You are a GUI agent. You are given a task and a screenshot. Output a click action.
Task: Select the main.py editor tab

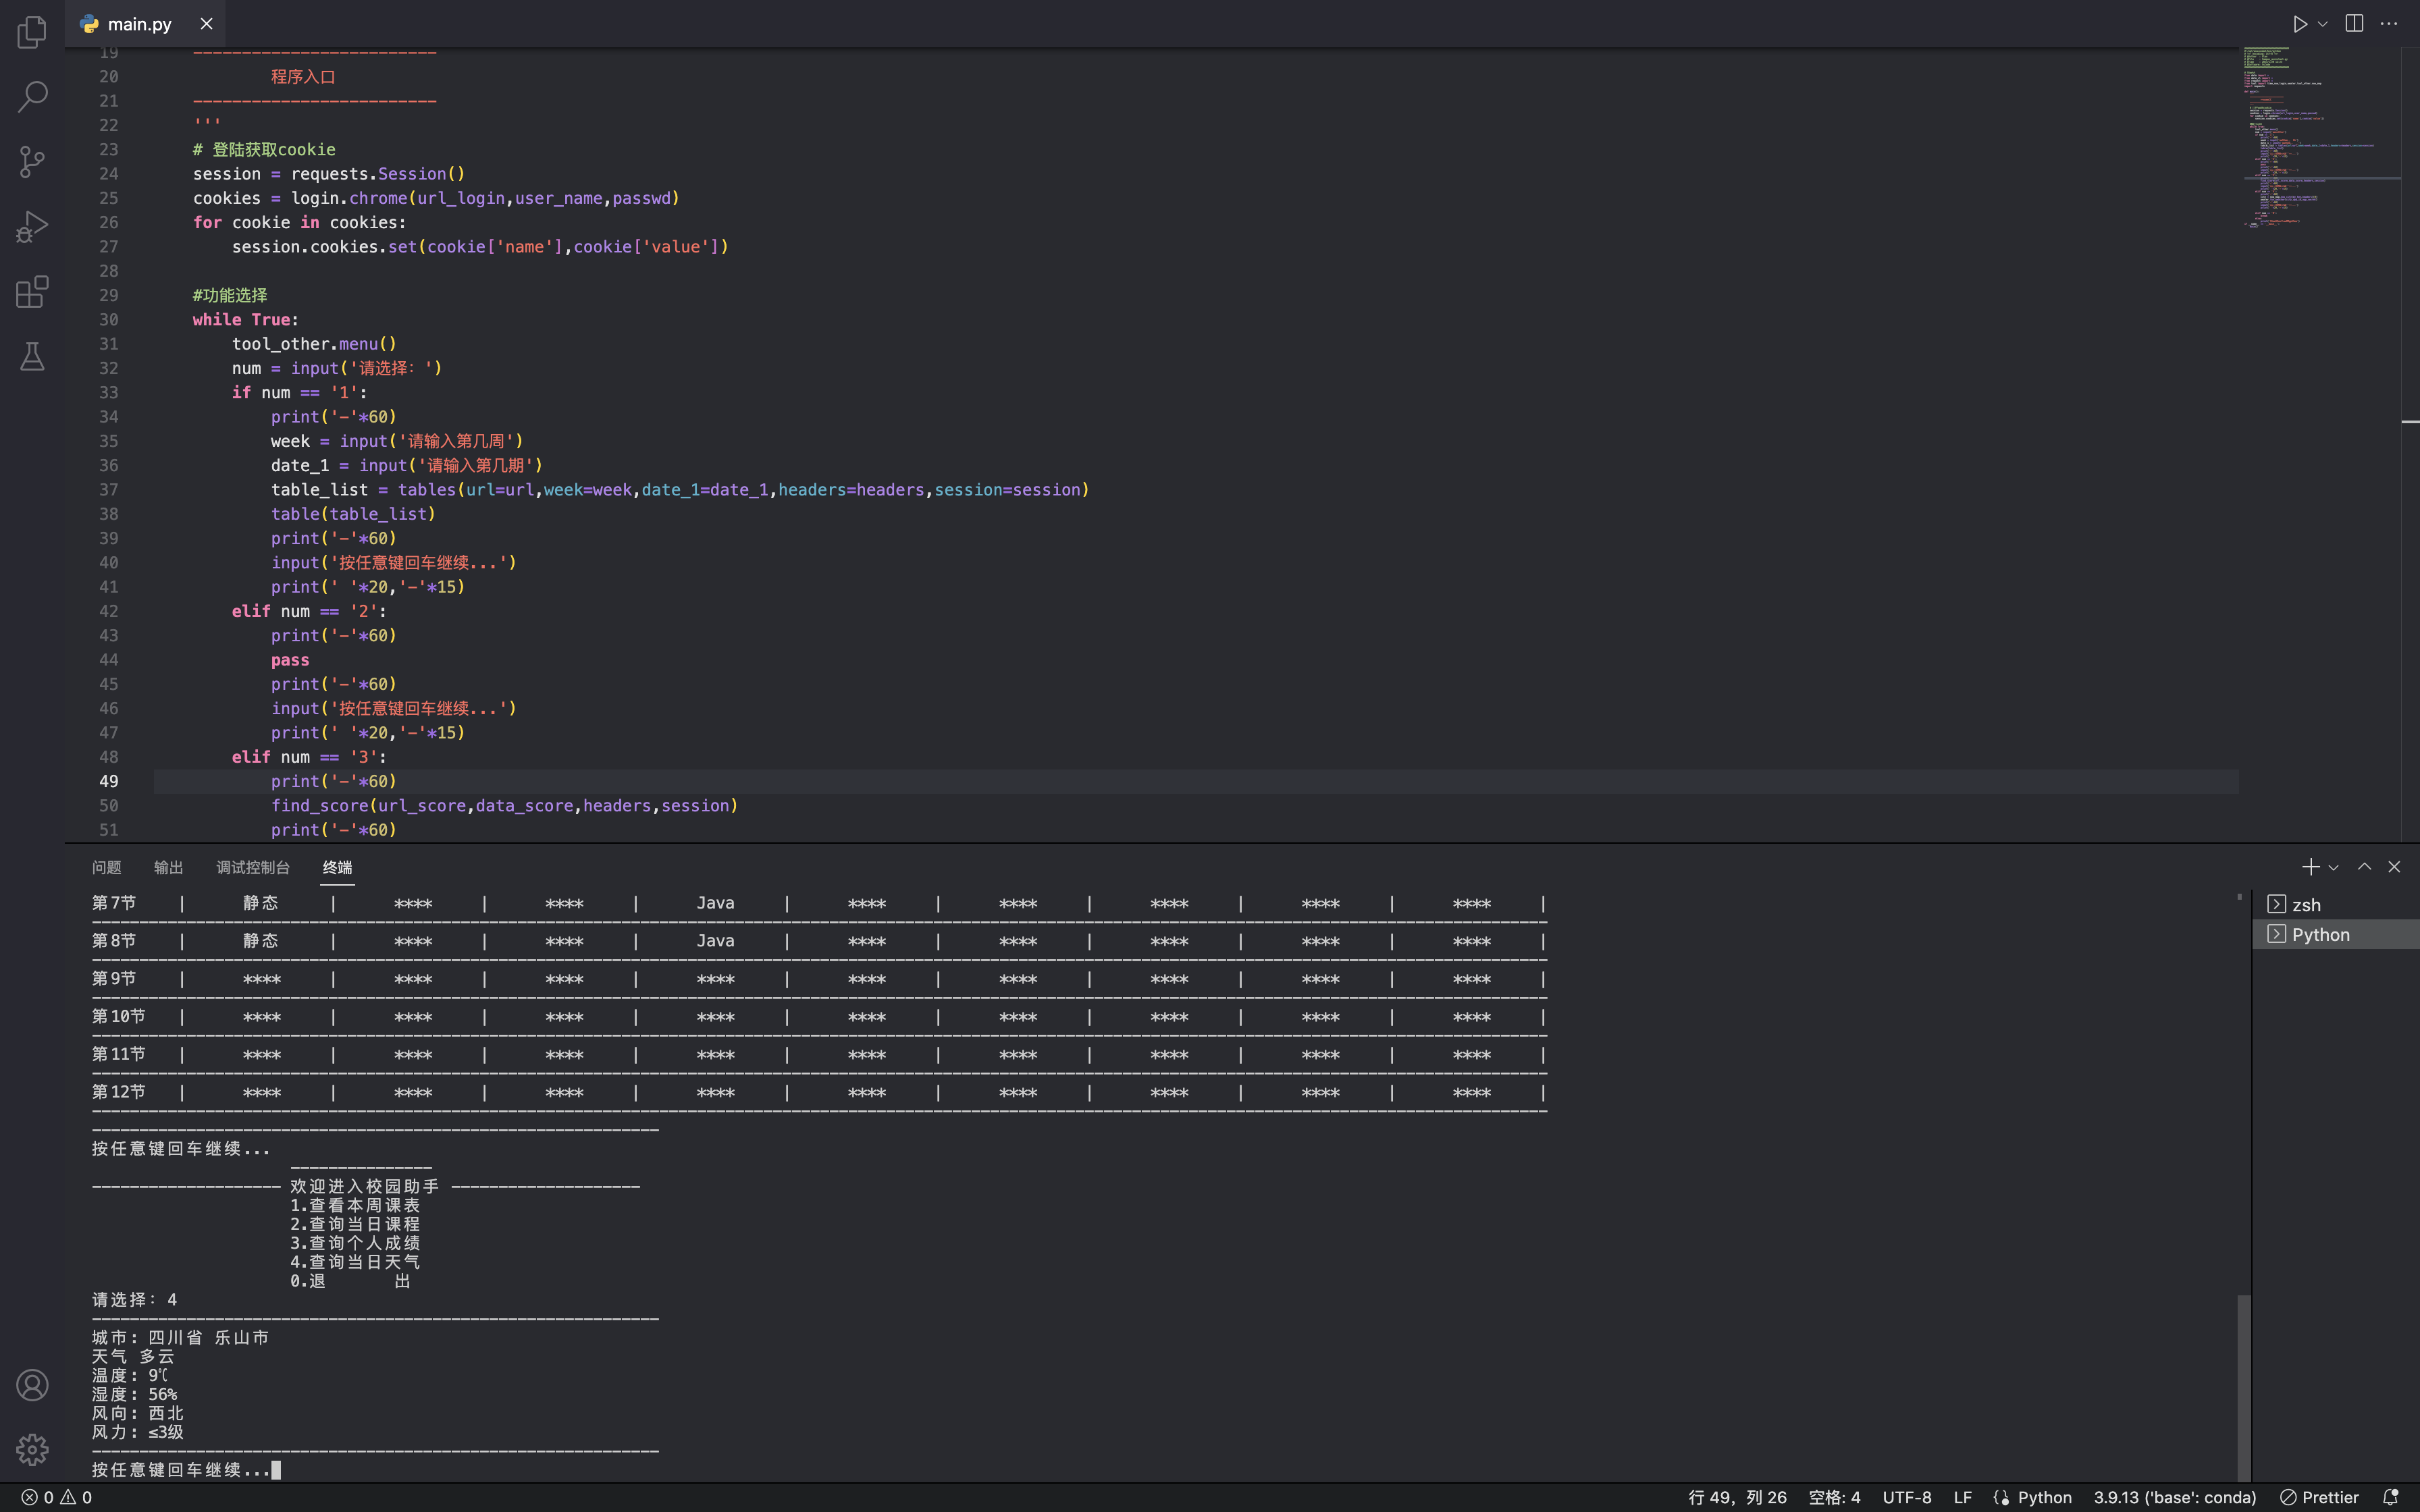145,24
